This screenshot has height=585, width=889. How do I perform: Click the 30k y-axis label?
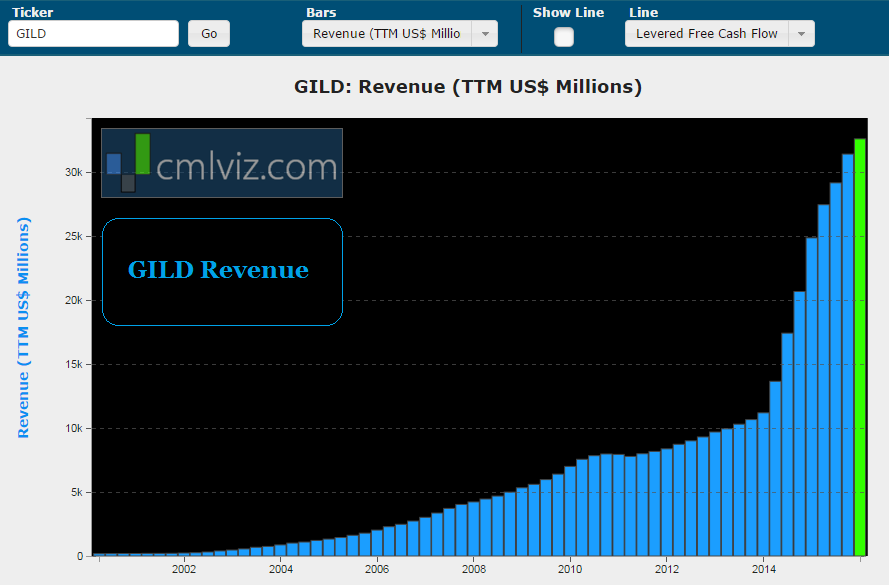point(74,172)
